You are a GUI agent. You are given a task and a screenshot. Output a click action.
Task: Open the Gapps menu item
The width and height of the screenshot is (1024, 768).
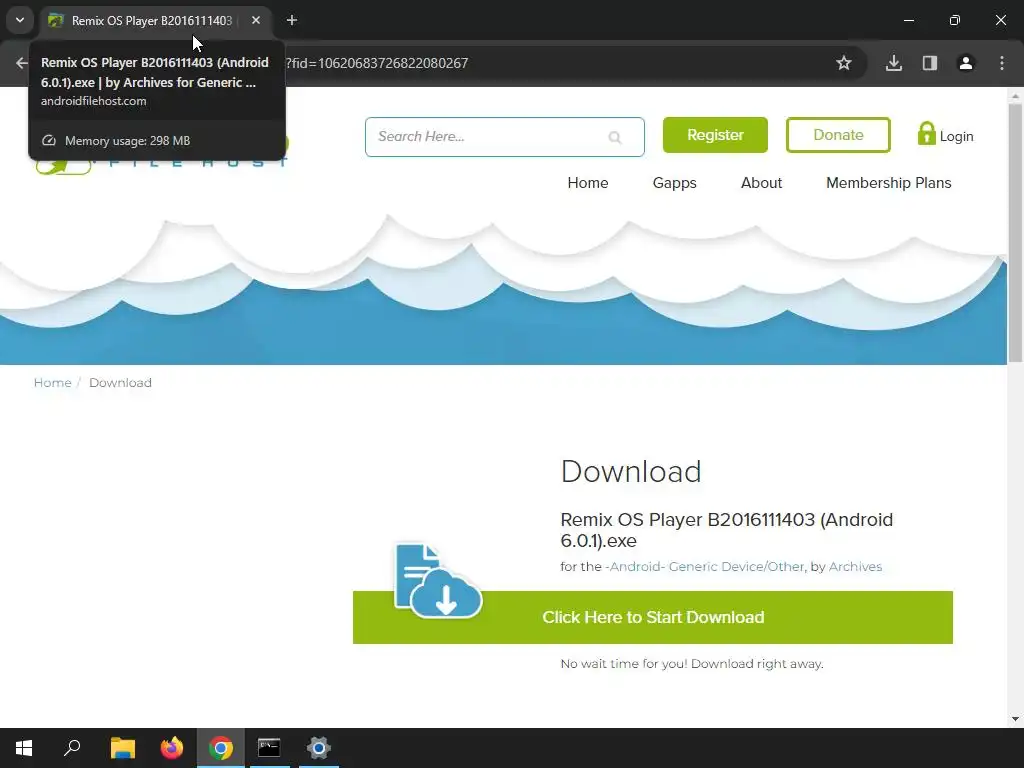(675, 183)
